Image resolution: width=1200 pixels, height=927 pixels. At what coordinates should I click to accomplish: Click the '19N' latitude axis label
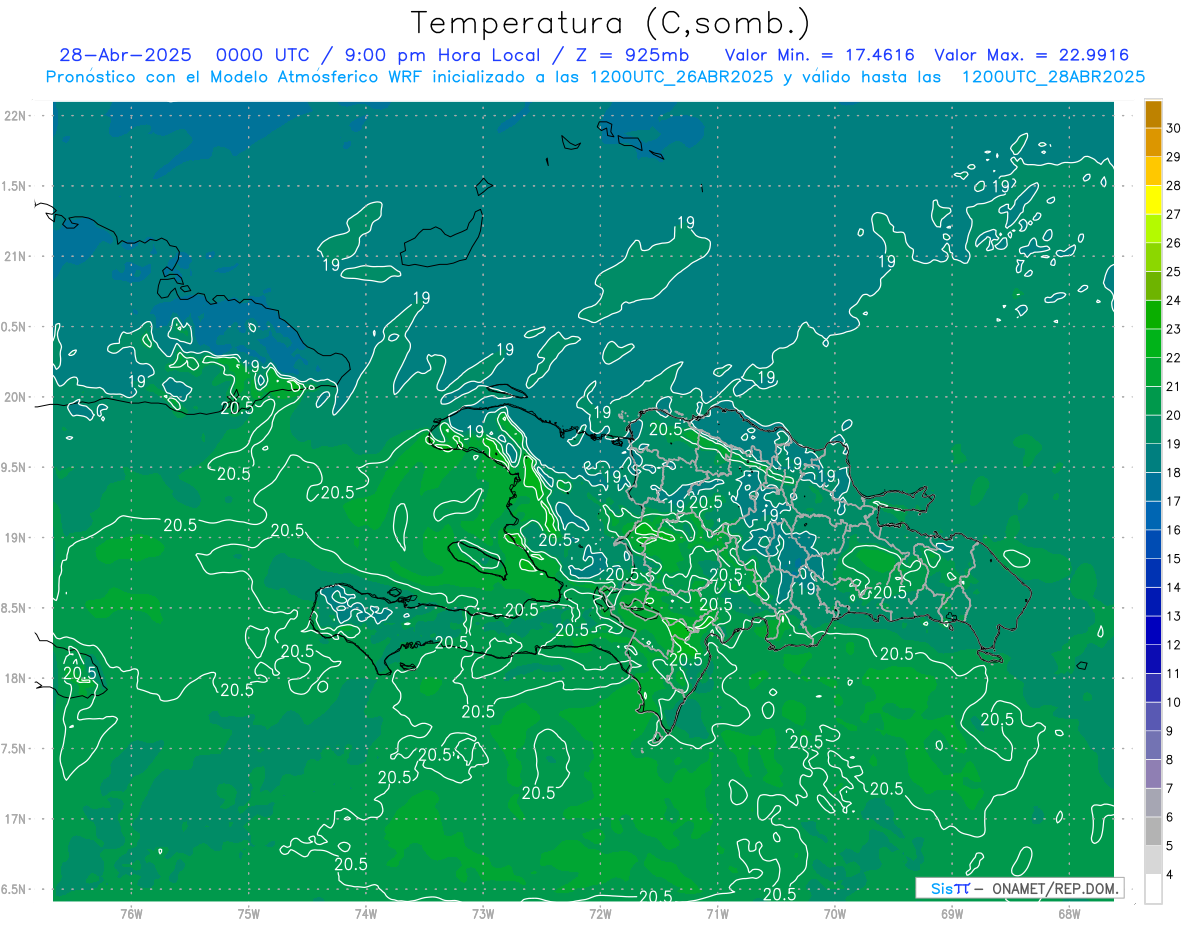tap(16, 537)
